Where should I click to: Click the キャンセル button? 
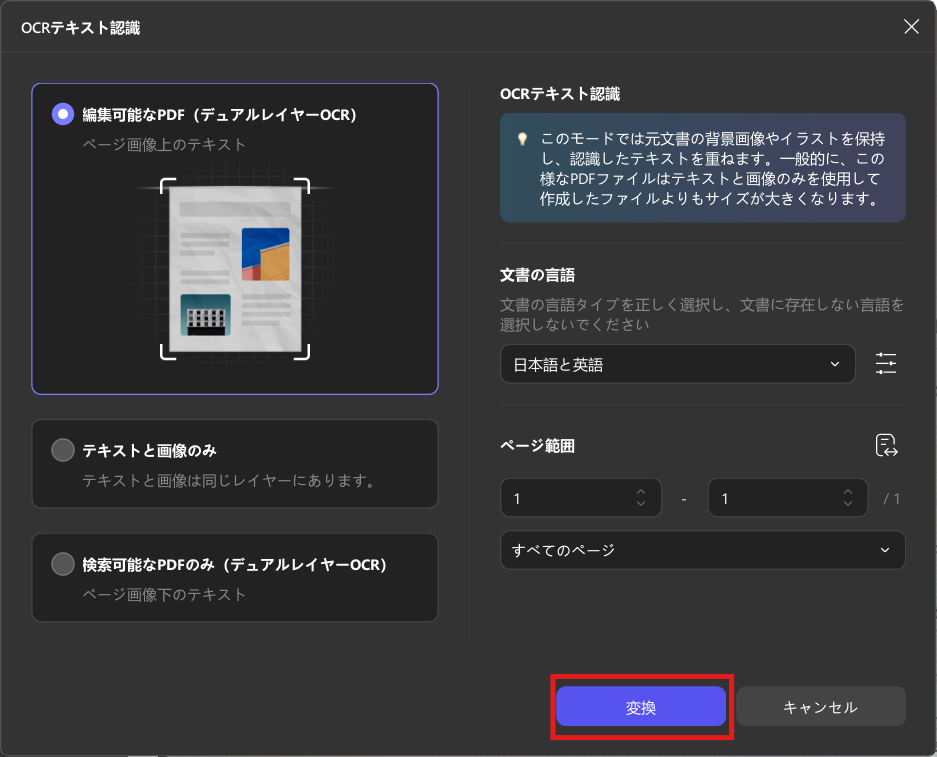(820, 707)
